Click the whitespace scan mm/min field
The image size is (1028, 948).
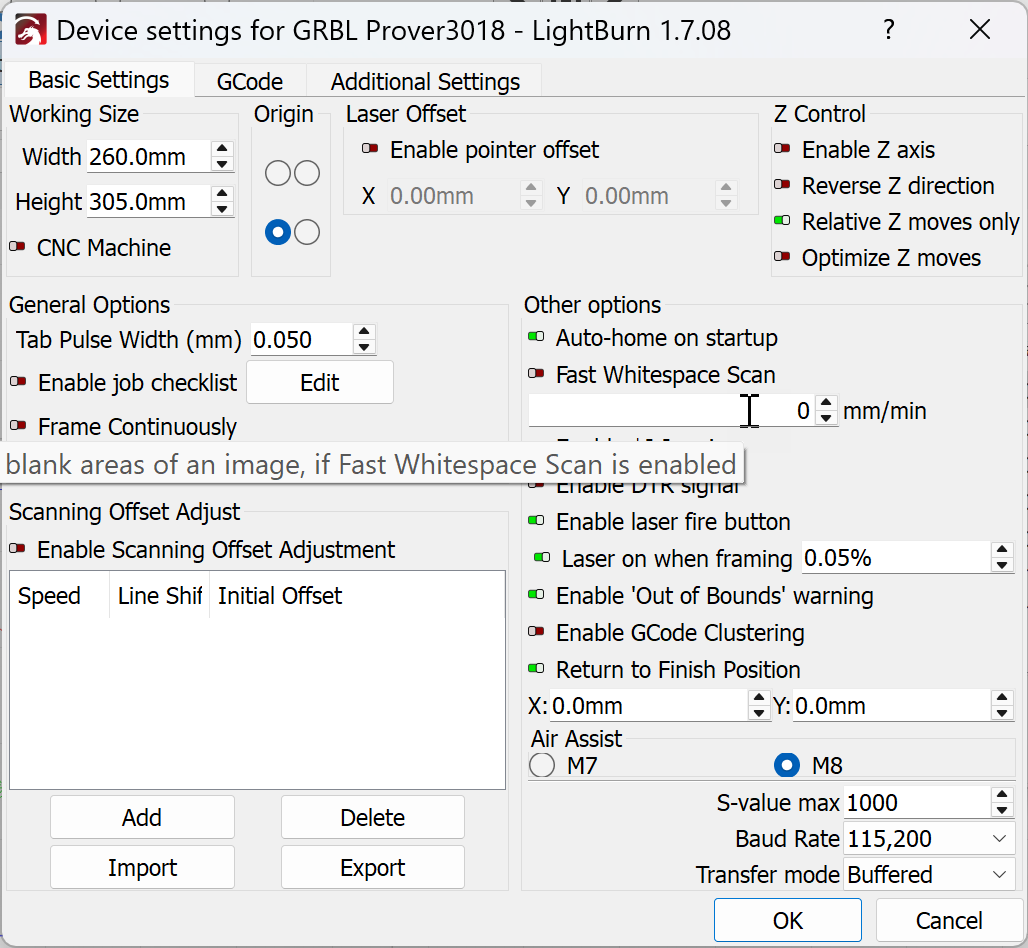tap(672, 410)
